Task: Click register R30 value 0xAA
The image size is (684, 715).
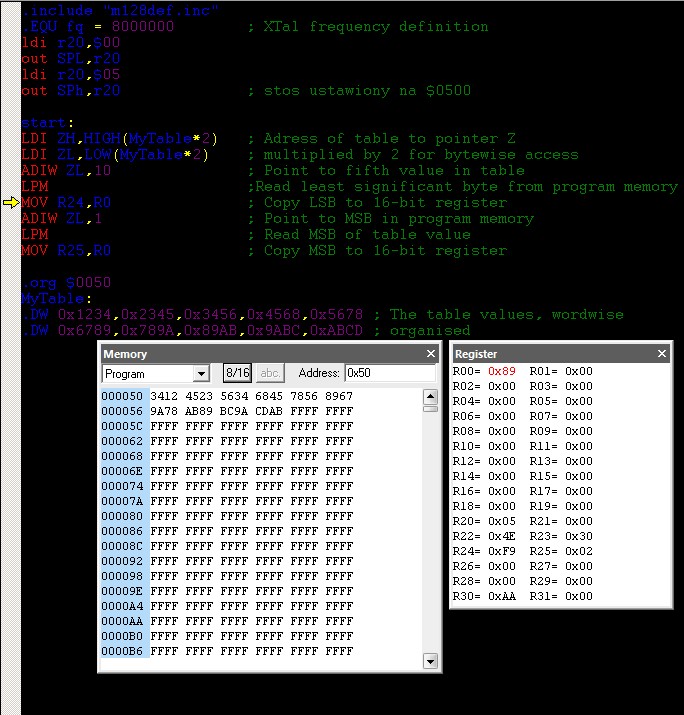Action: (x=502, y=596)
